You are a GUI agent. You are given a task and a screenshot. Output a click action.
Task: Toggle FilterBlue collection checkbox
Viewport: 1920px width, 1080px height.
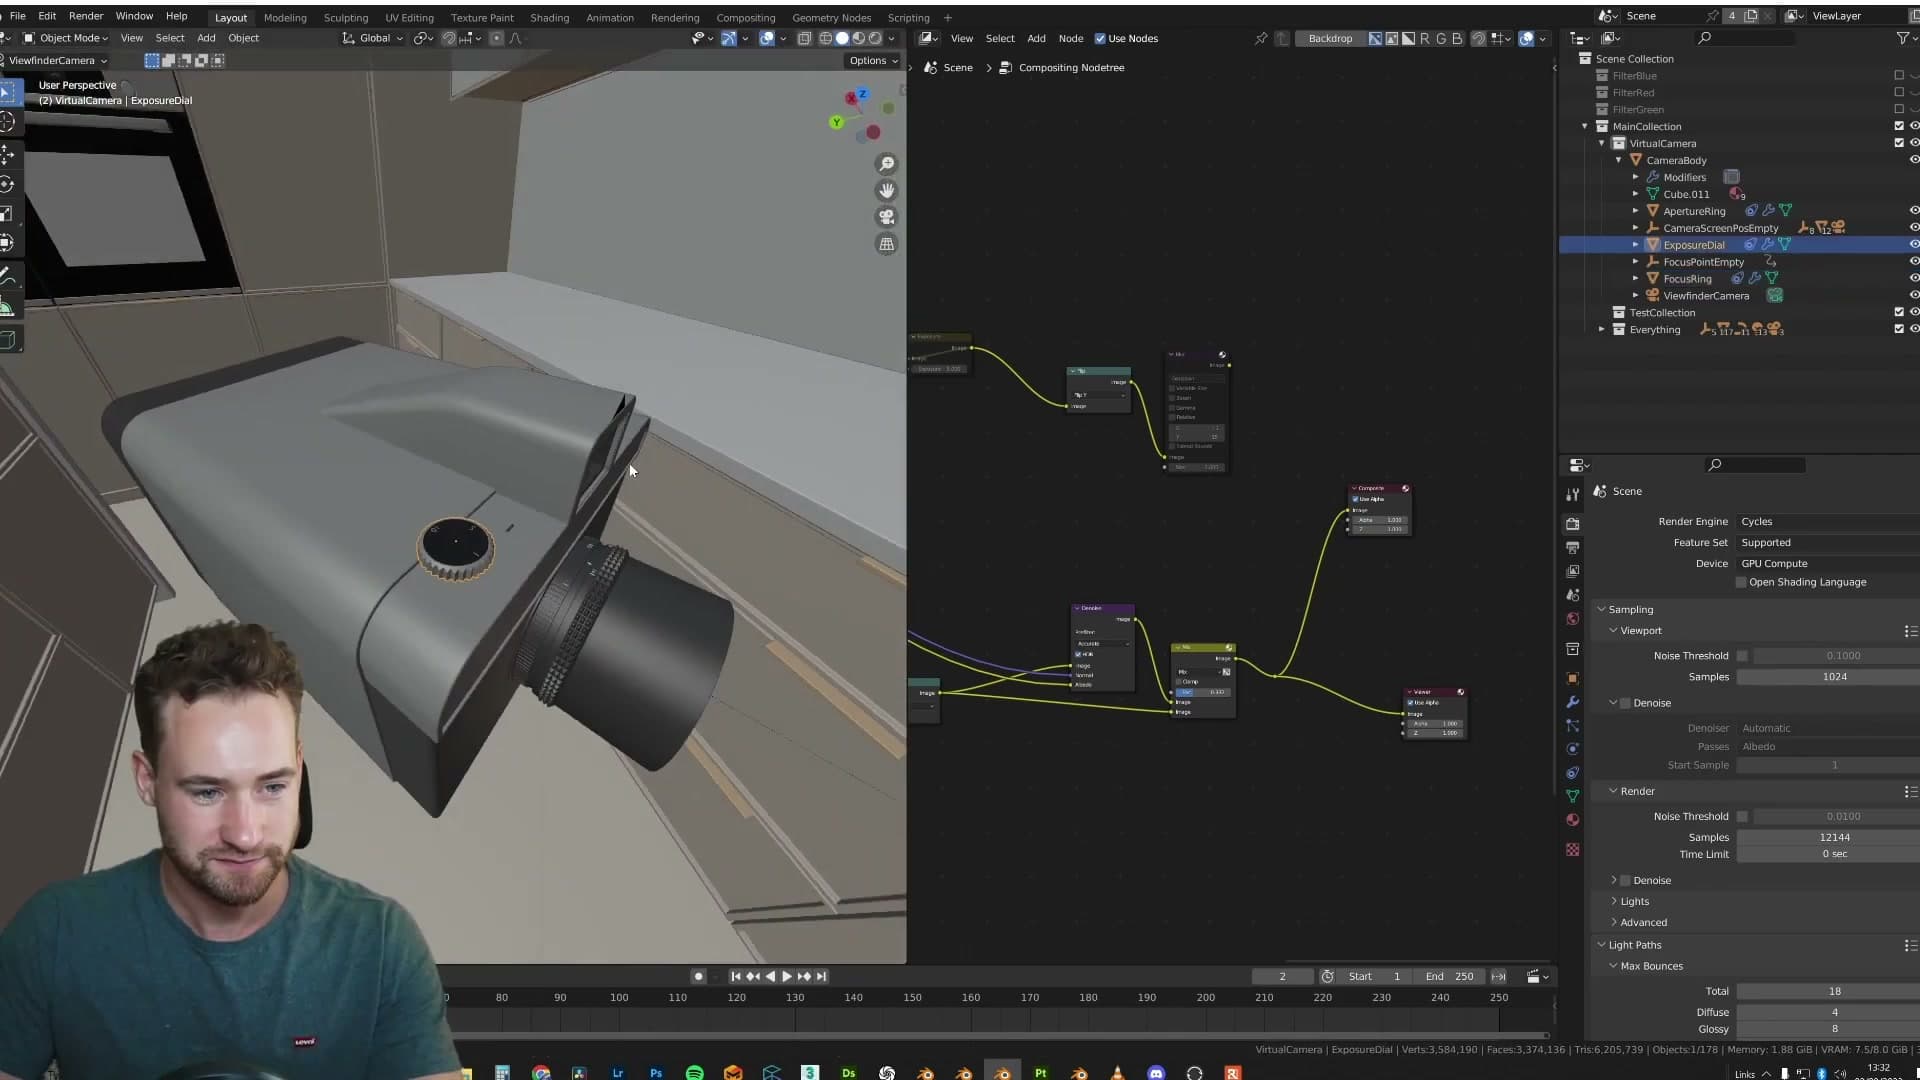pos(1899,76)
